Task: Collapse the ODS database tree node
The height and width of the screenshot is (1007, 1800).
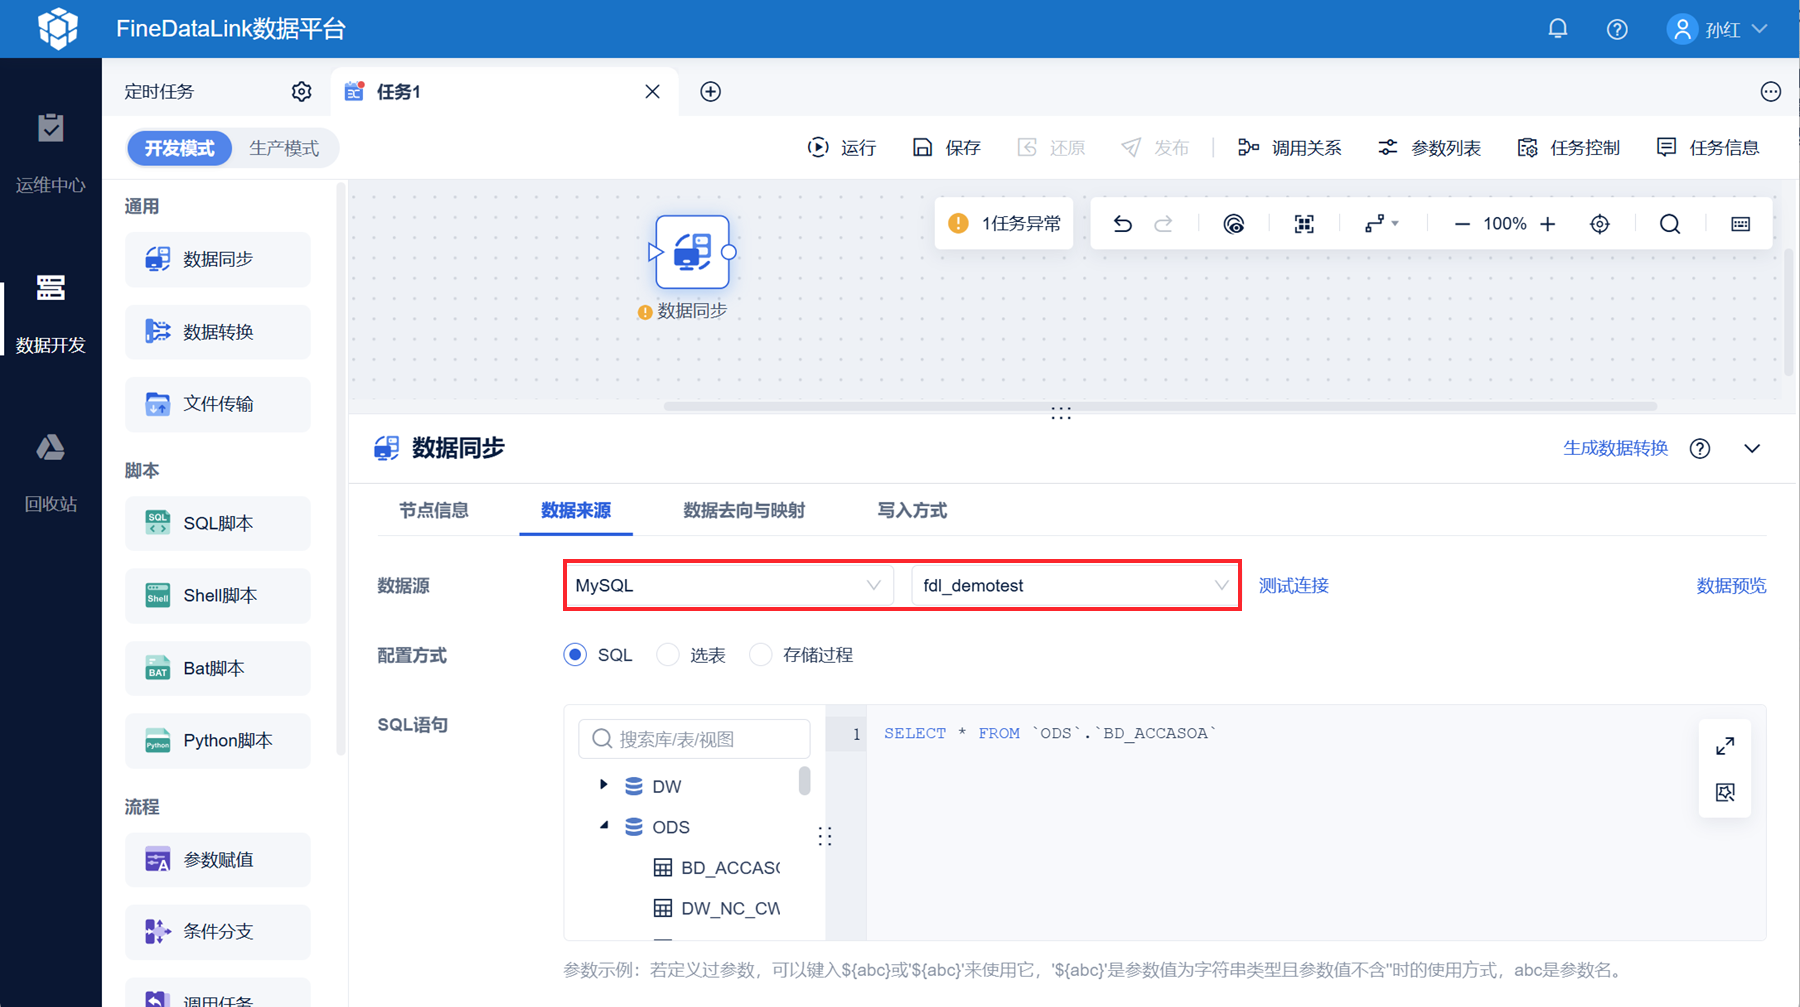Action: point(603,826)
